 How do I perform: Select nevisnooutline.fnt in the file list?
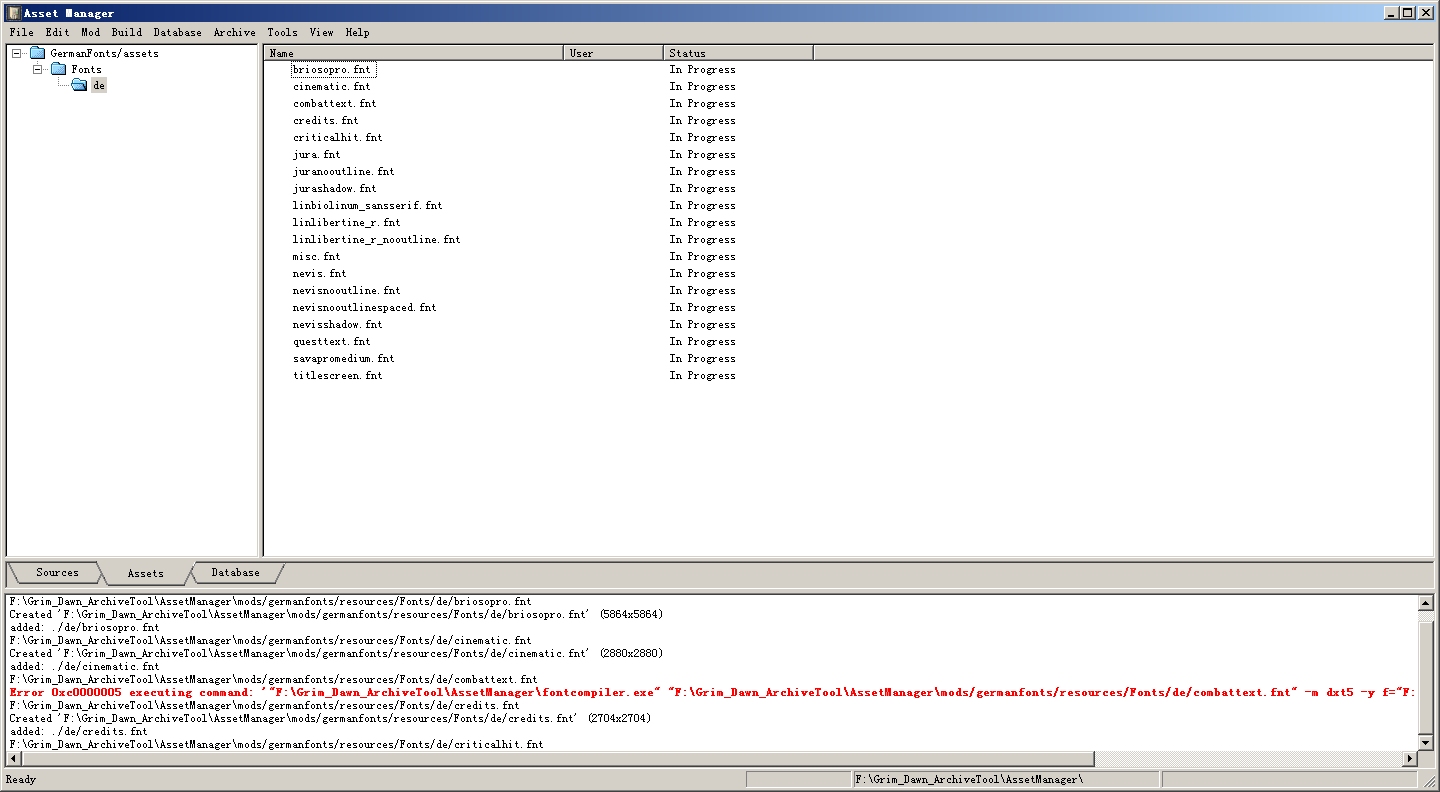point(346,291)
